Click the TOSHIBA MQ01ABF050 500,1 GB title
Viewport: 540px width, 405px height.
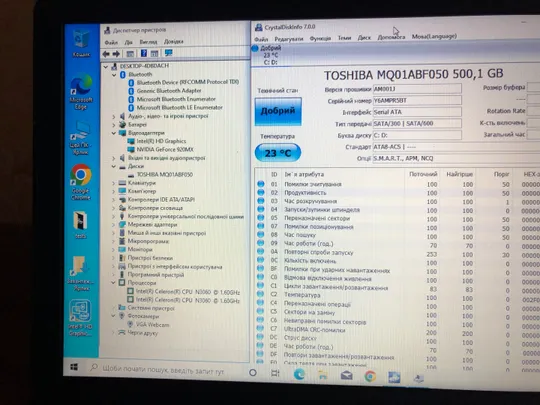pyautogui.click(x=414, y=74)
